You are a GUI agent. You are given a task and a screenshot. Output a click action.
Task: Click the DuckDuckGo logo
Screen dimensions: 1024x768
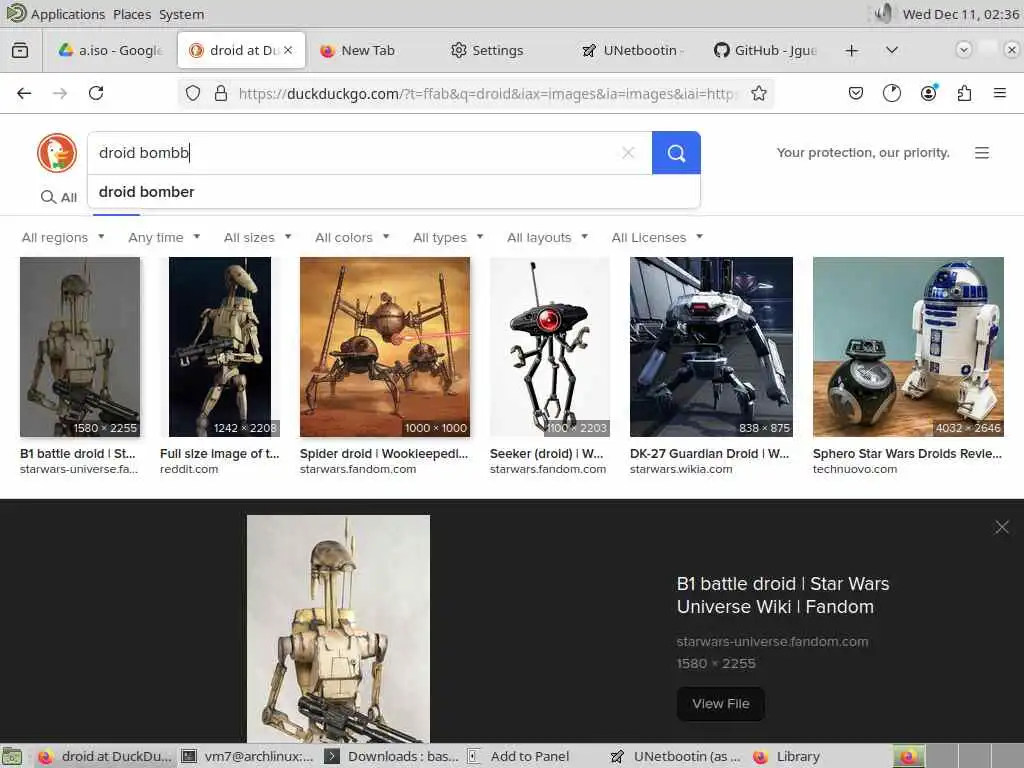coord(57,153)
